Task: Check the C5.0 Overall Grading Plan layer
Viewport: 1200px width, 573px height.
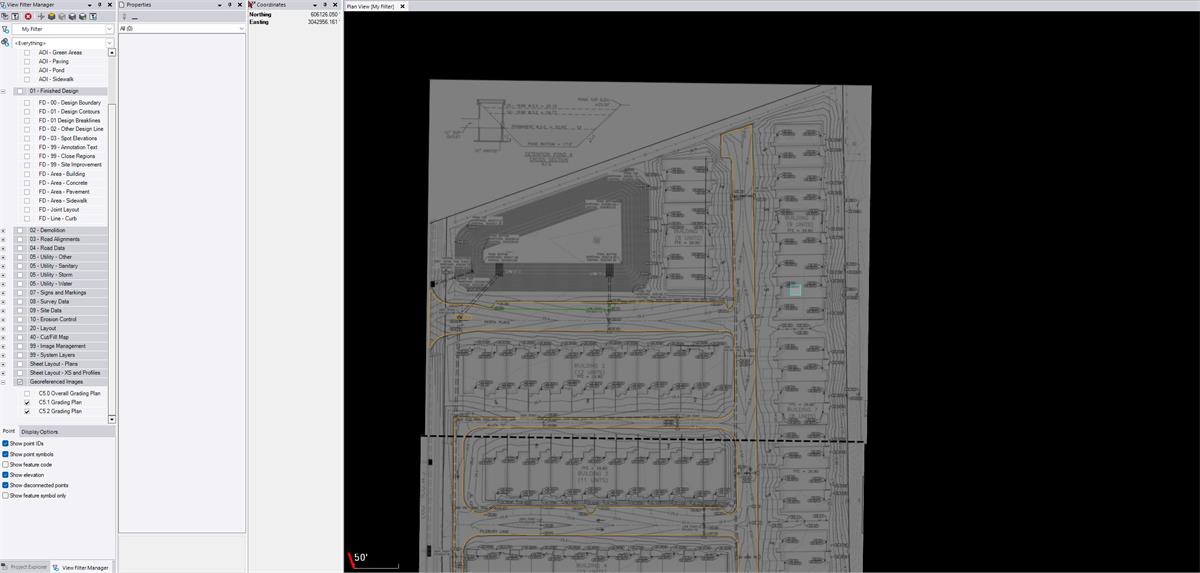Action: click(x=27, y=393)
